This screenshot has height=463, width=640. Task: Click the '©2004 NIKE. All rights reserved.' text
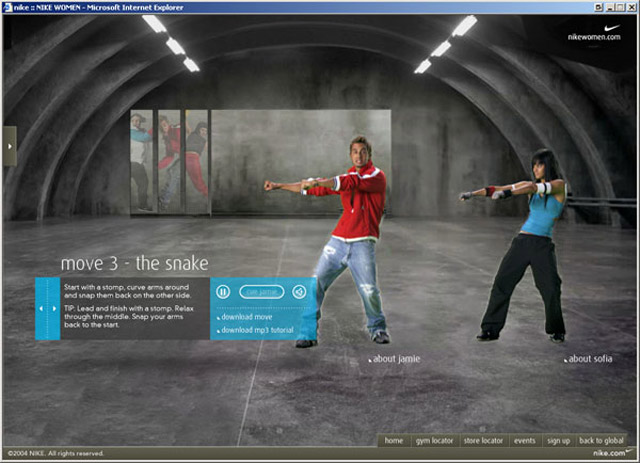(x=56, y=453)
